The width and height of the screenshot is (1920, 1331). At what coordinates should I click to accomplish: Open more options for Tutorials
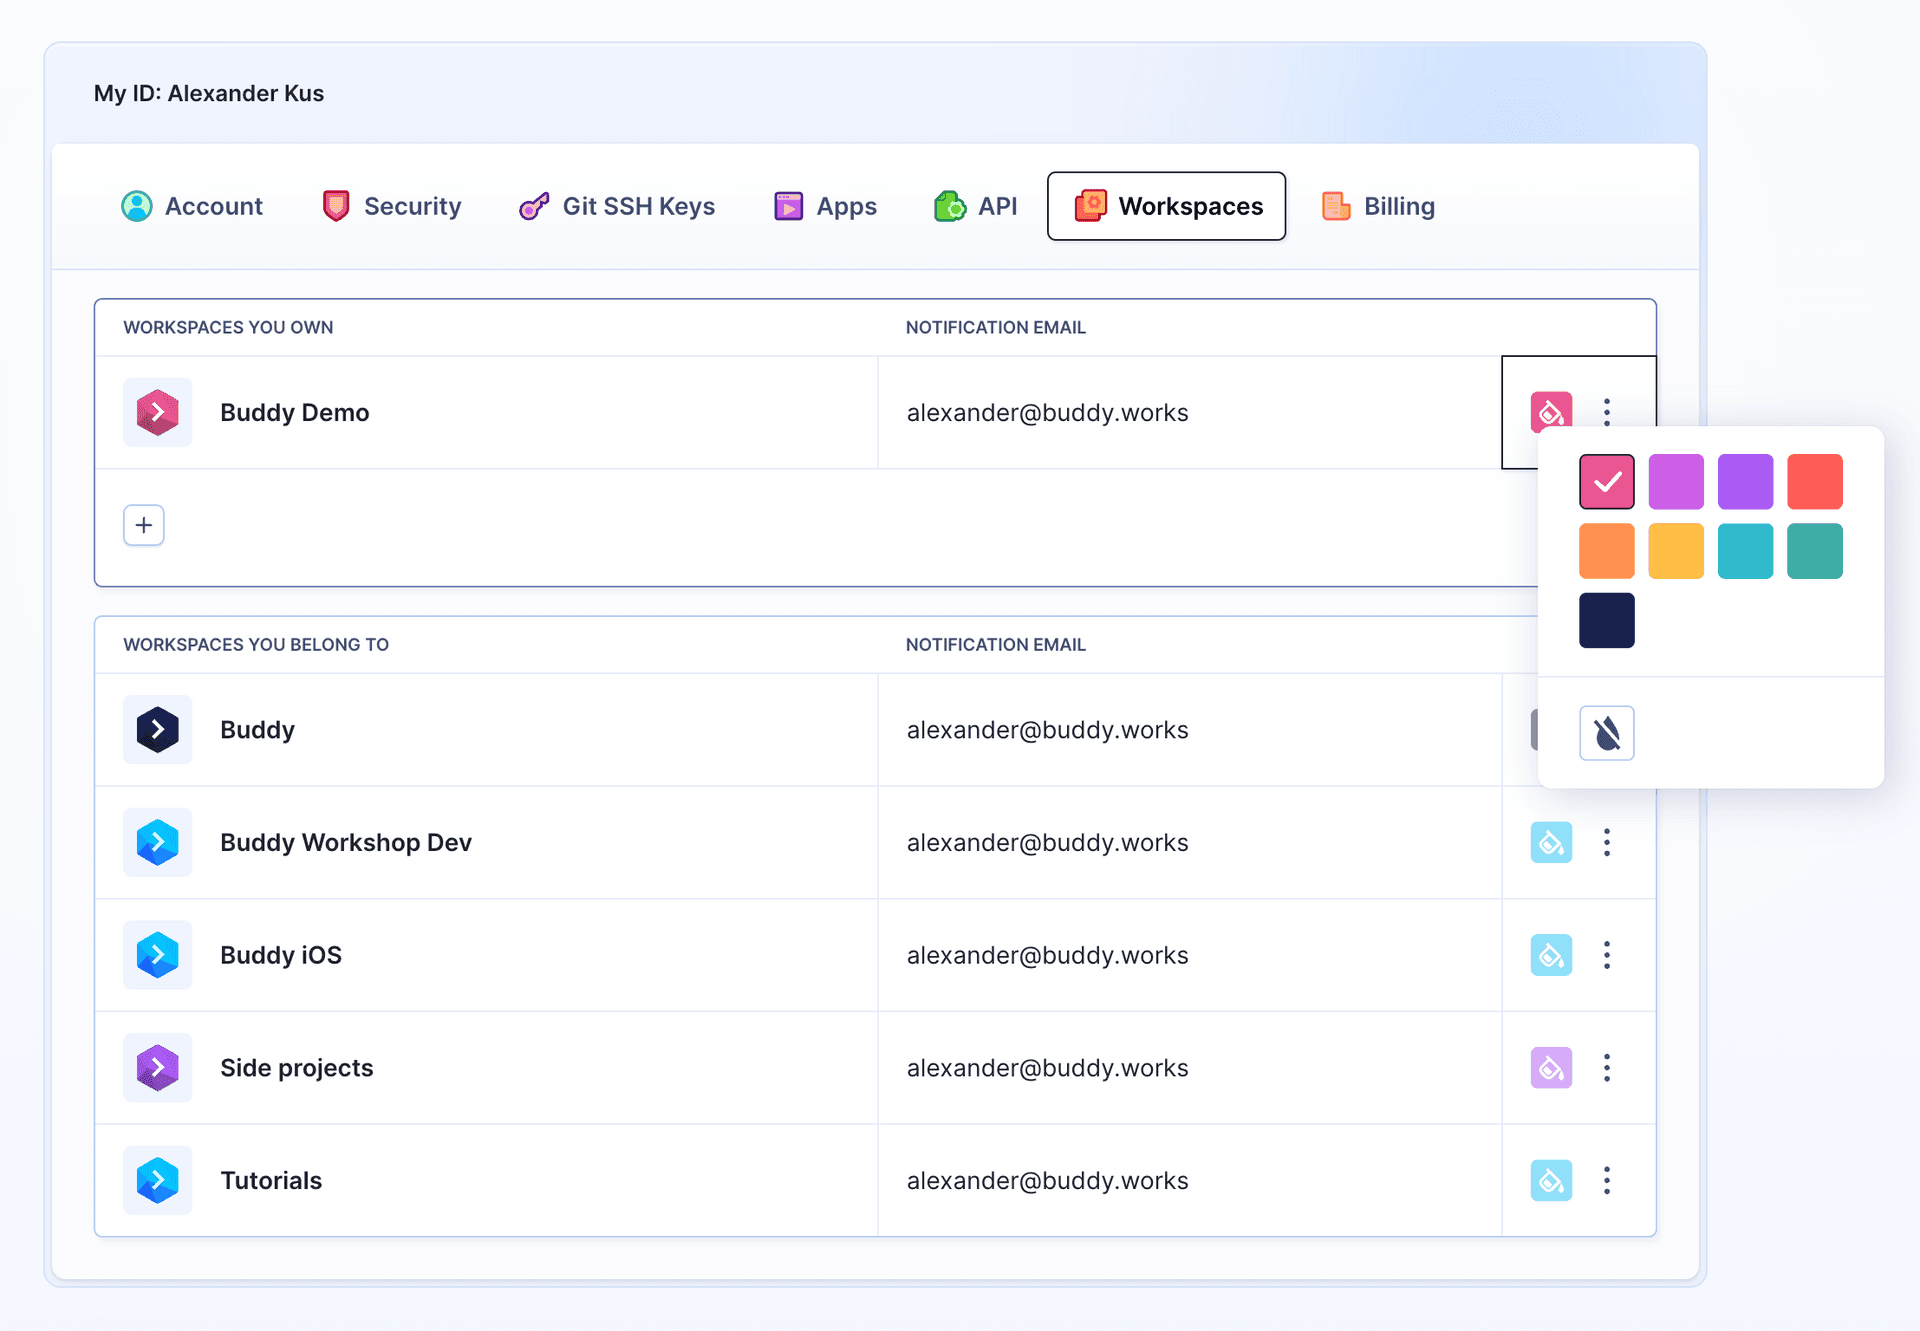[1607, 1180]
